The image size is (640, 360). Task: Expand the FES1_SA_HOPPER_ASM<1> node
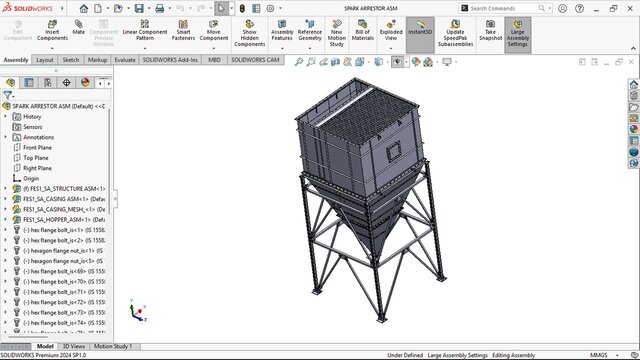pyautogui.click(x=5, y=220)
